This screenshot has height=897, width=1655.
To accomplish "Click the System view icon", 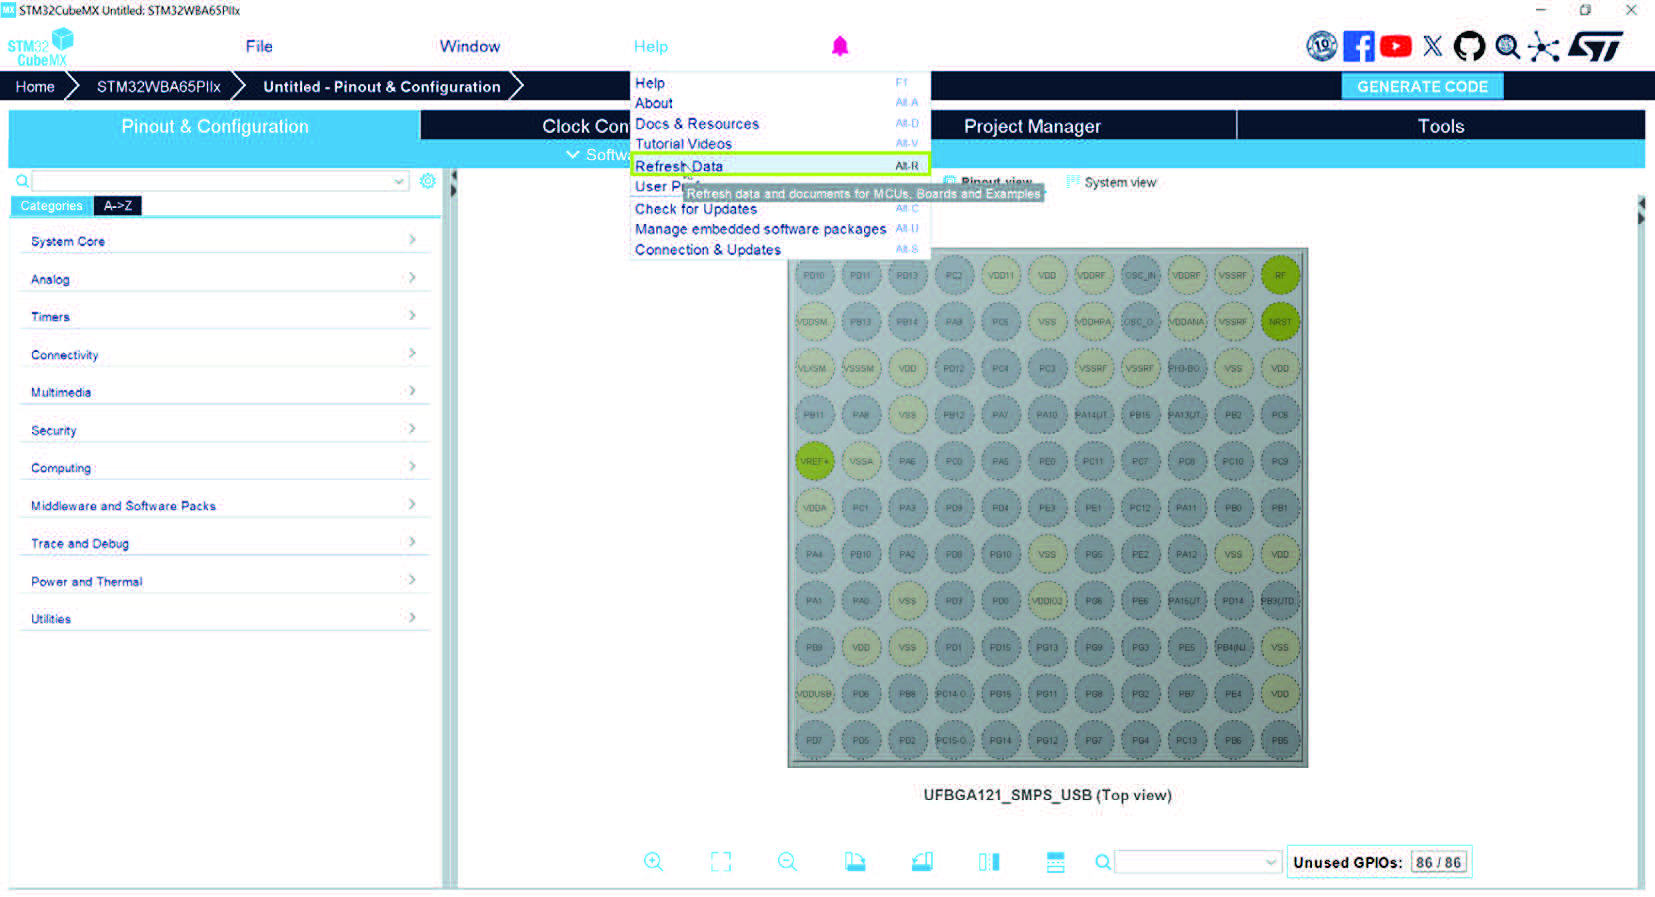I will [x=1073, y=182].
